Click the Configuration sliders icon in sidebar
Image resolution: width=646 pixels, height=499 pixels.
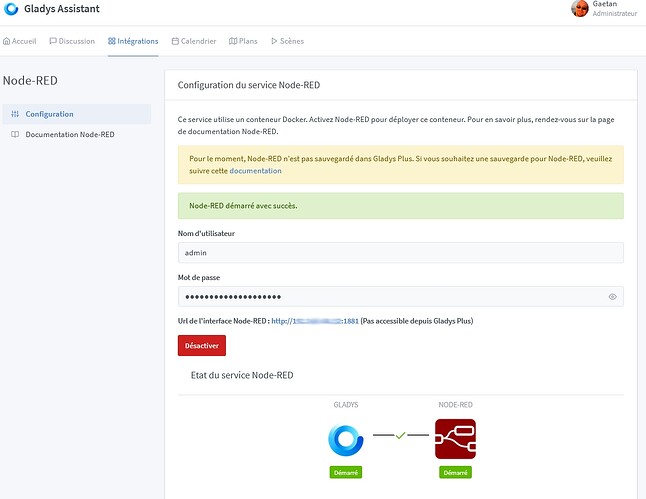pyautogui.click(x=14, y=114)
